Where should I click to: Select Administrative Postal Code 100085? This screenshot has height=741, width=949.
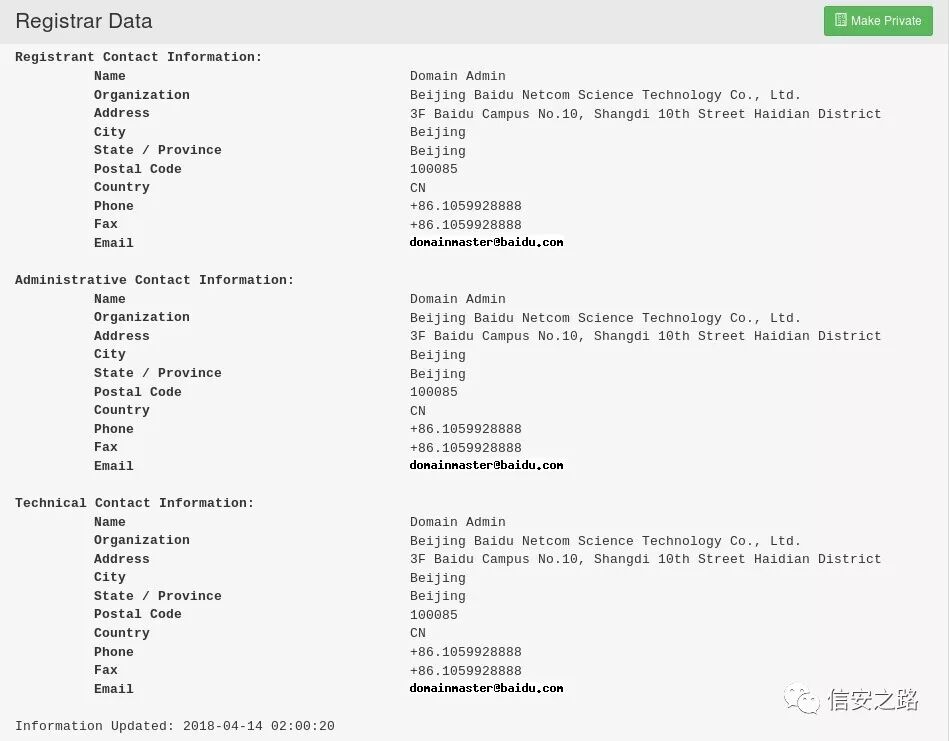click(x=433, y=392)
